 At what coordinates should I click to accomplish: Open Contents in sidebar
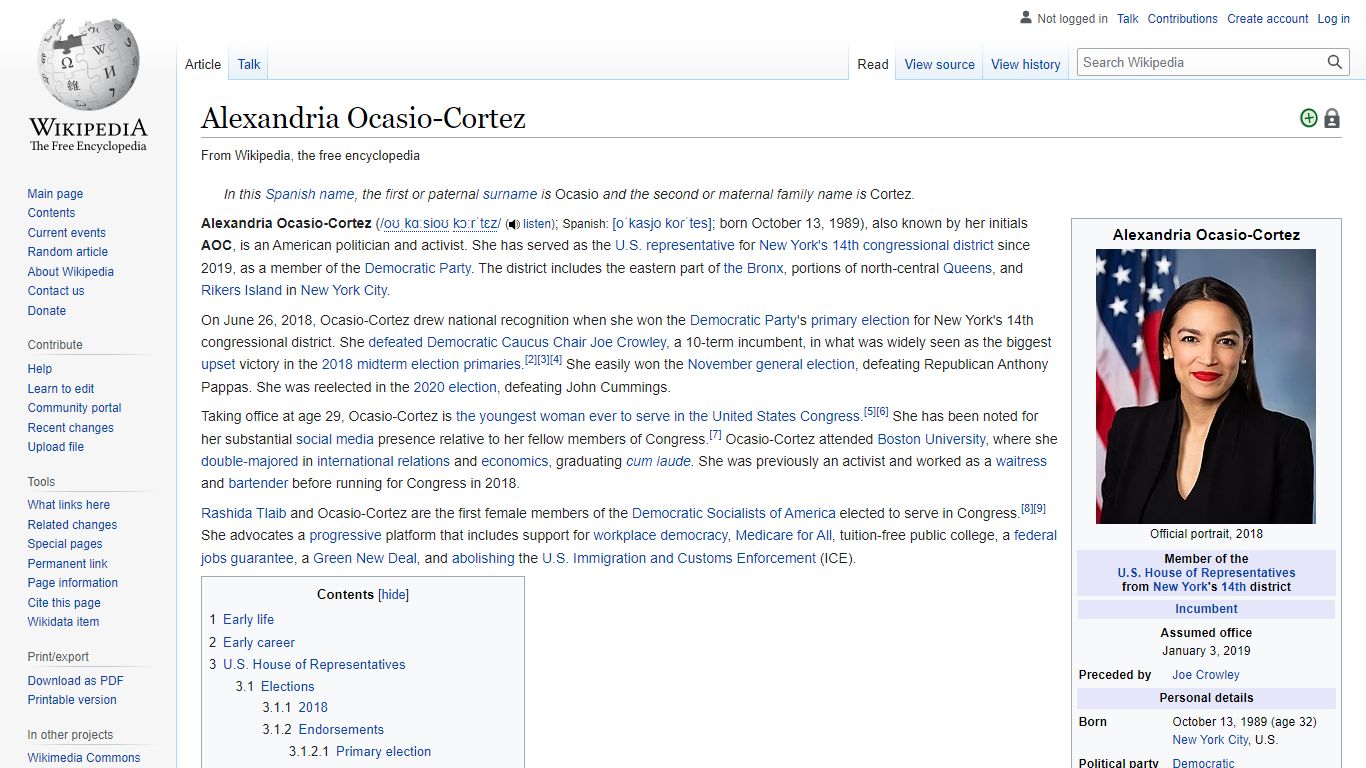(51, 213)
